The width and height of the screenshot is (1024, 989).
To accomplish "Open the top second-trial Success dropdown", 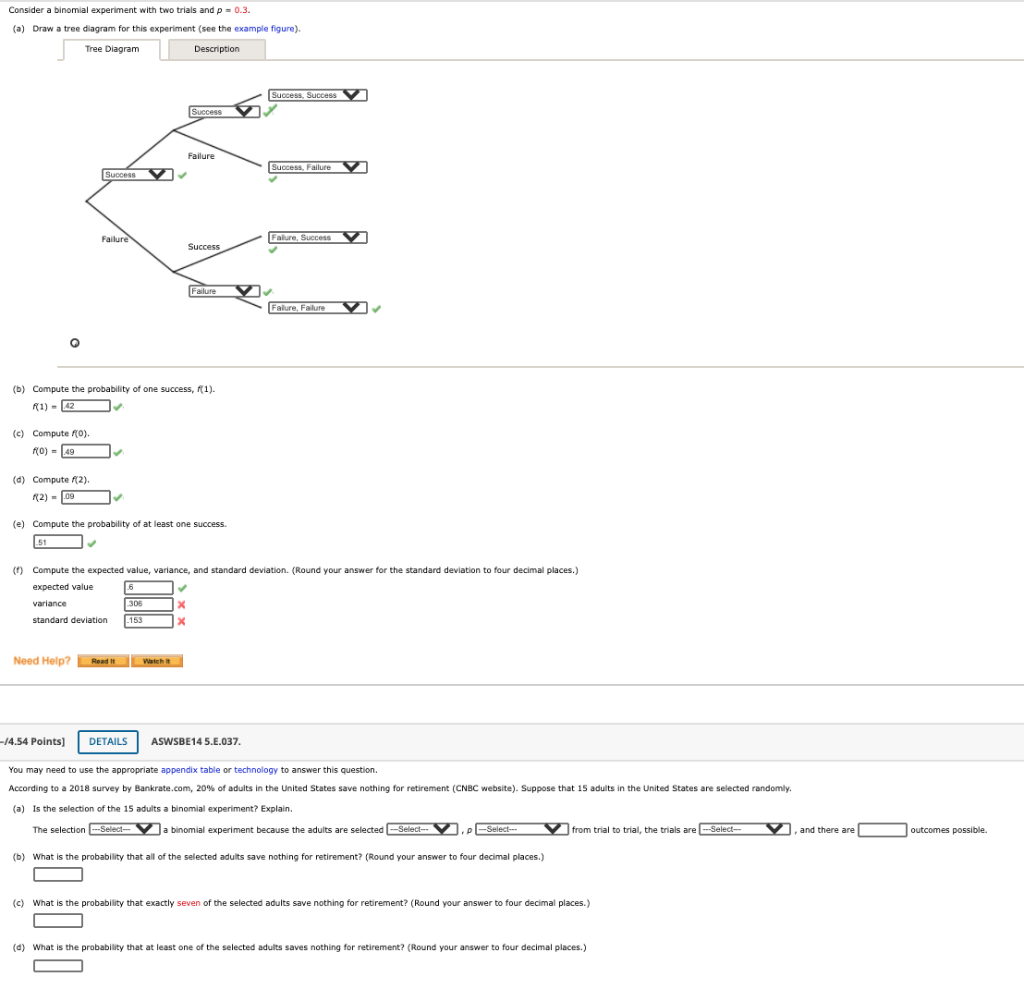I will tap(224, 112).
